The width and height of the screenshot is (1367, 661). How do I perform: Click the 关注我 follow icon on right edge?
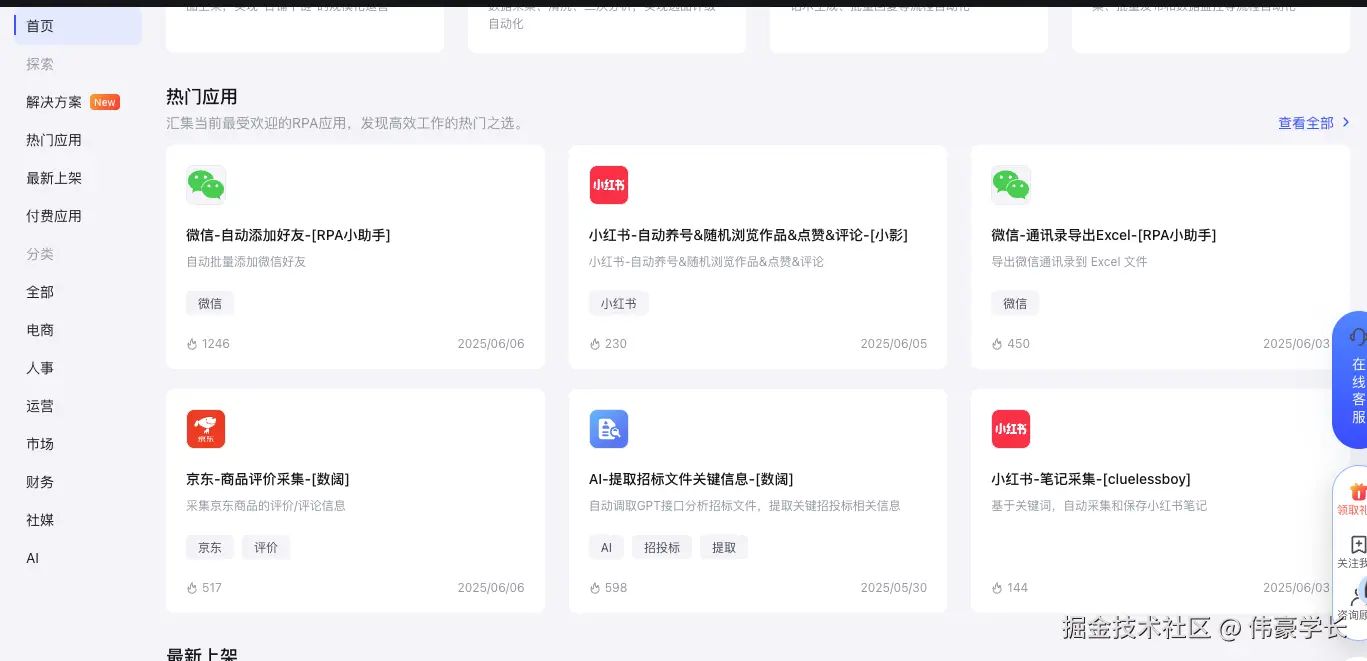click(1357, 545)
